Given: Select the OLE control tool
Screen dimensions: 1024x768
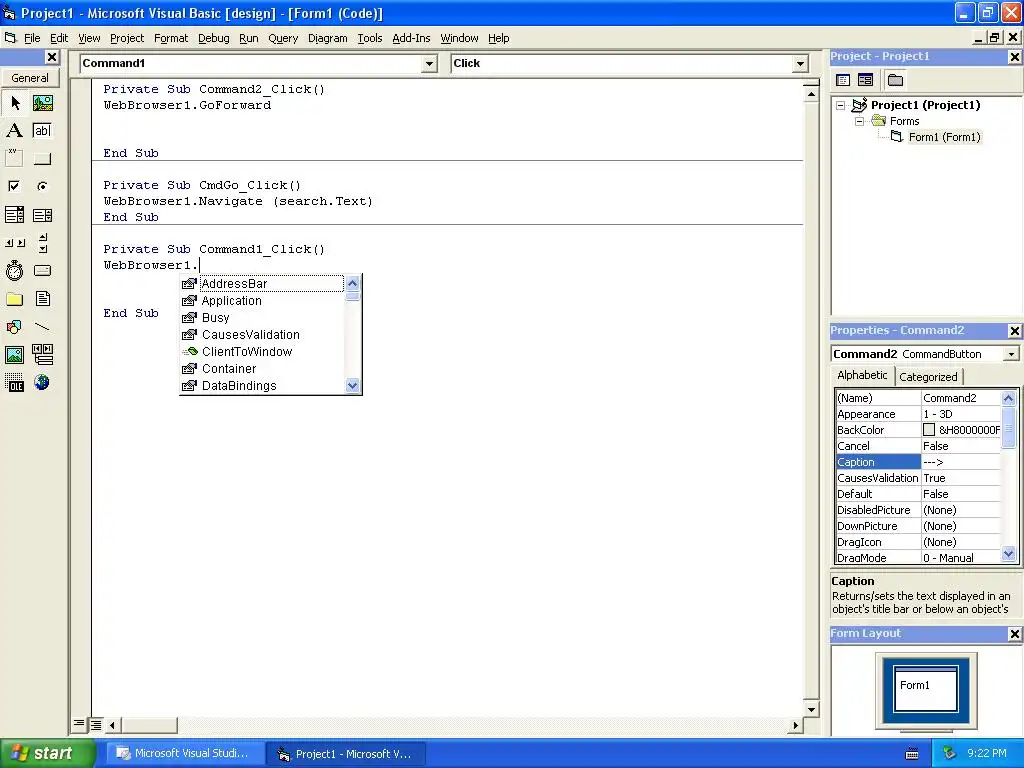Looking at the screenshot, I should 15,383.
